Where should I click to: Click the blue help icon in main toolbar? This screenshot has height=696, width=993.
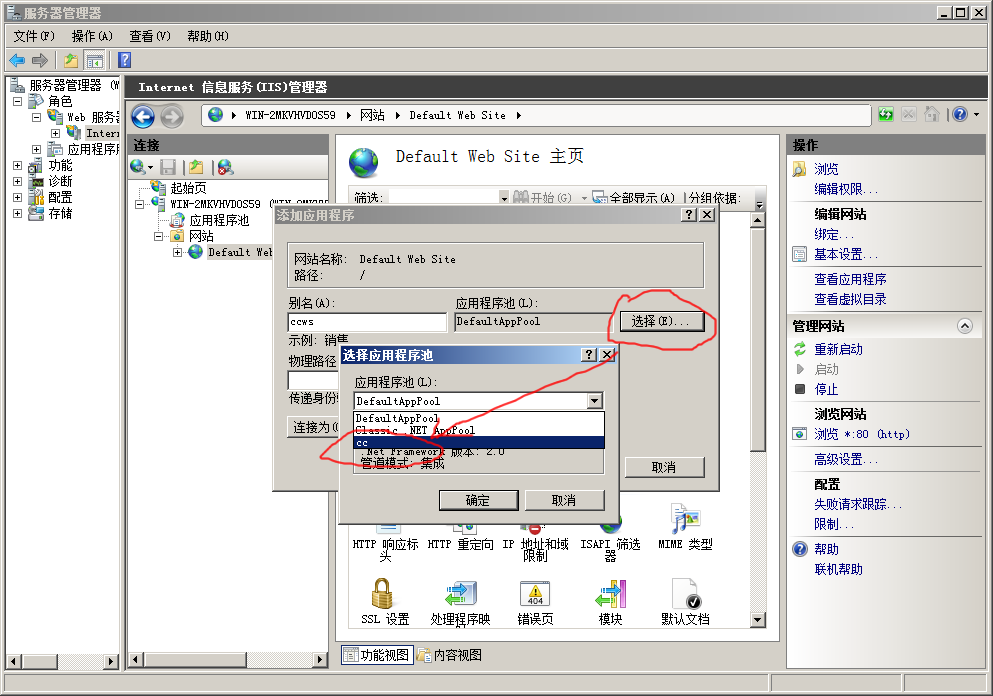pyautogui.click(x=124, y=60)
